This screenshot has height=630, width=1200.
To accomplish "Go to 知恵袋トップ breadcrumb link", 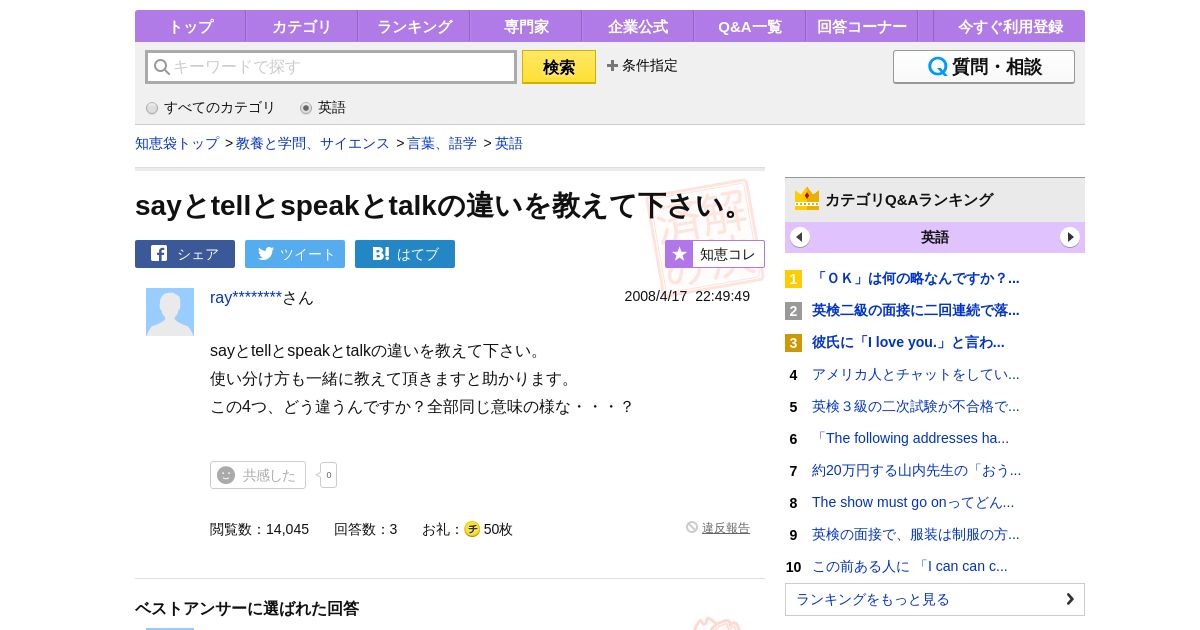I will (177, 144).
